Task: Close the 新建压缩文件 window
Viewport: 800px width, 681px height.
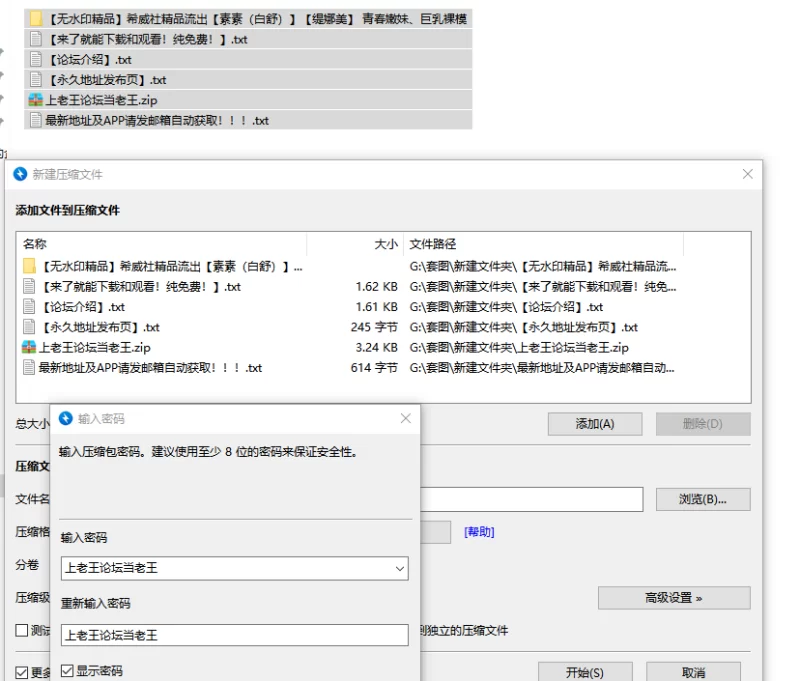Action: pos(747,174)
